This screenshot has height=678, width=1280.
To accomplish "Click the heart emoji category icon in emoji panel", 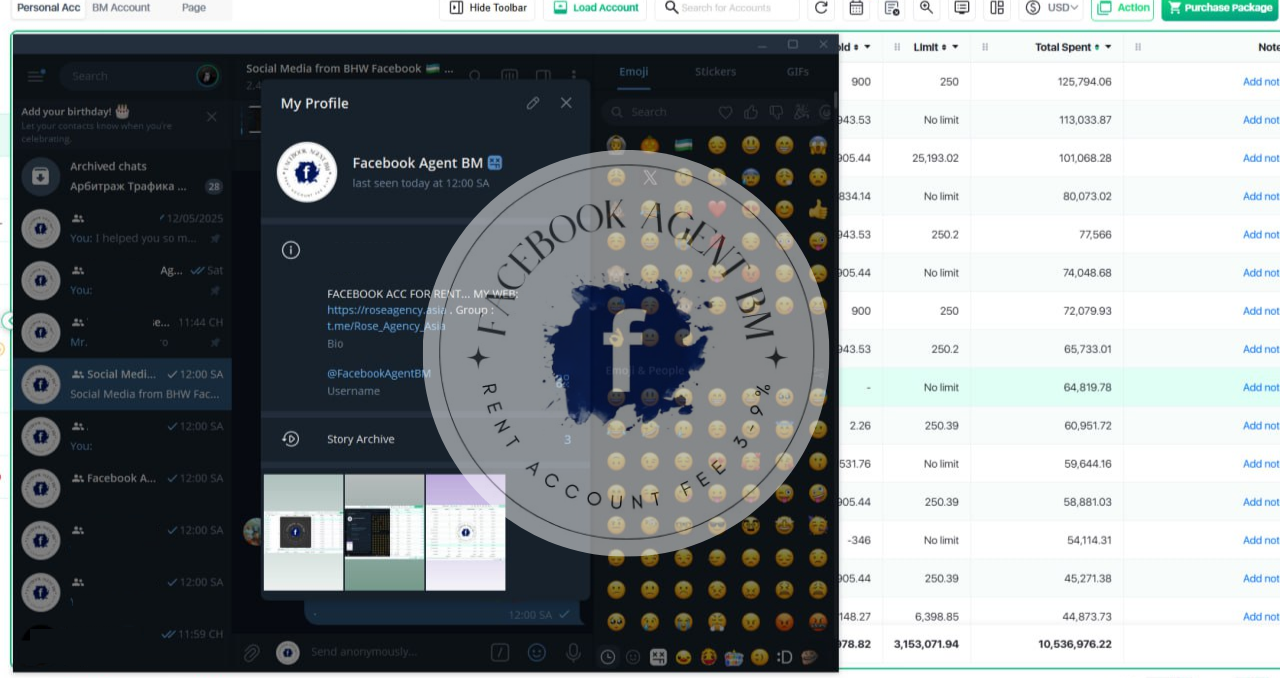I will pos(726,112).
